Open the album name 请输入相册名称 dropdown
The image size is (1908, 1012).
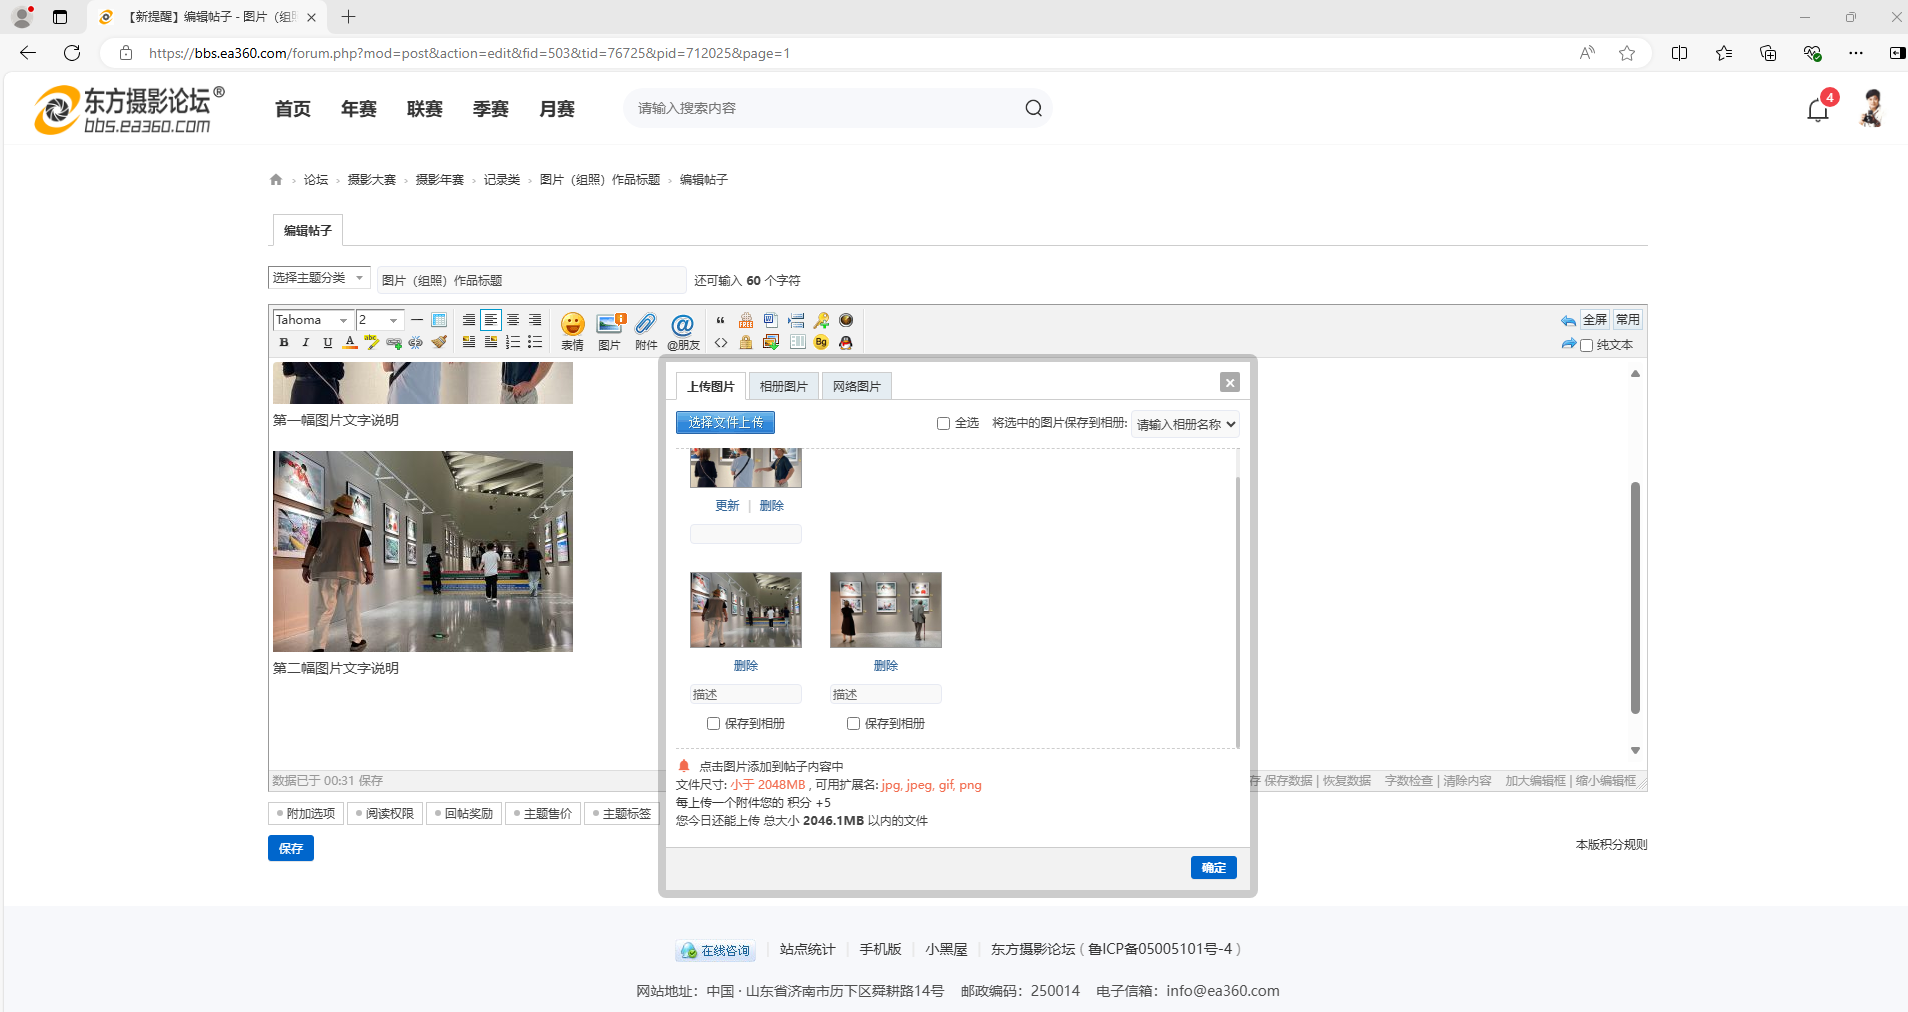click(1185, 424)
